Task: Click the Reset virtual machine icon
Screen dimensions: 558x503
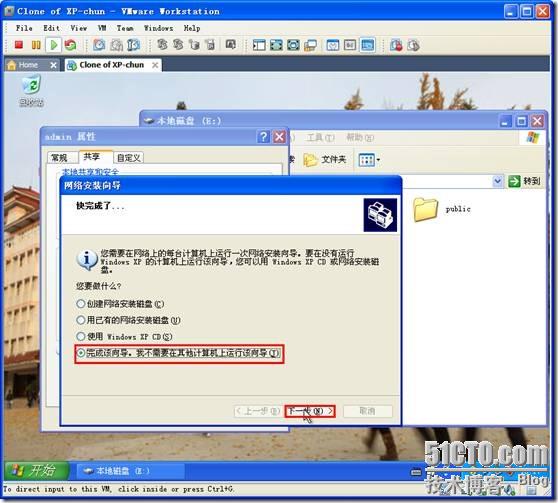Action: click(x=70, y=45)
